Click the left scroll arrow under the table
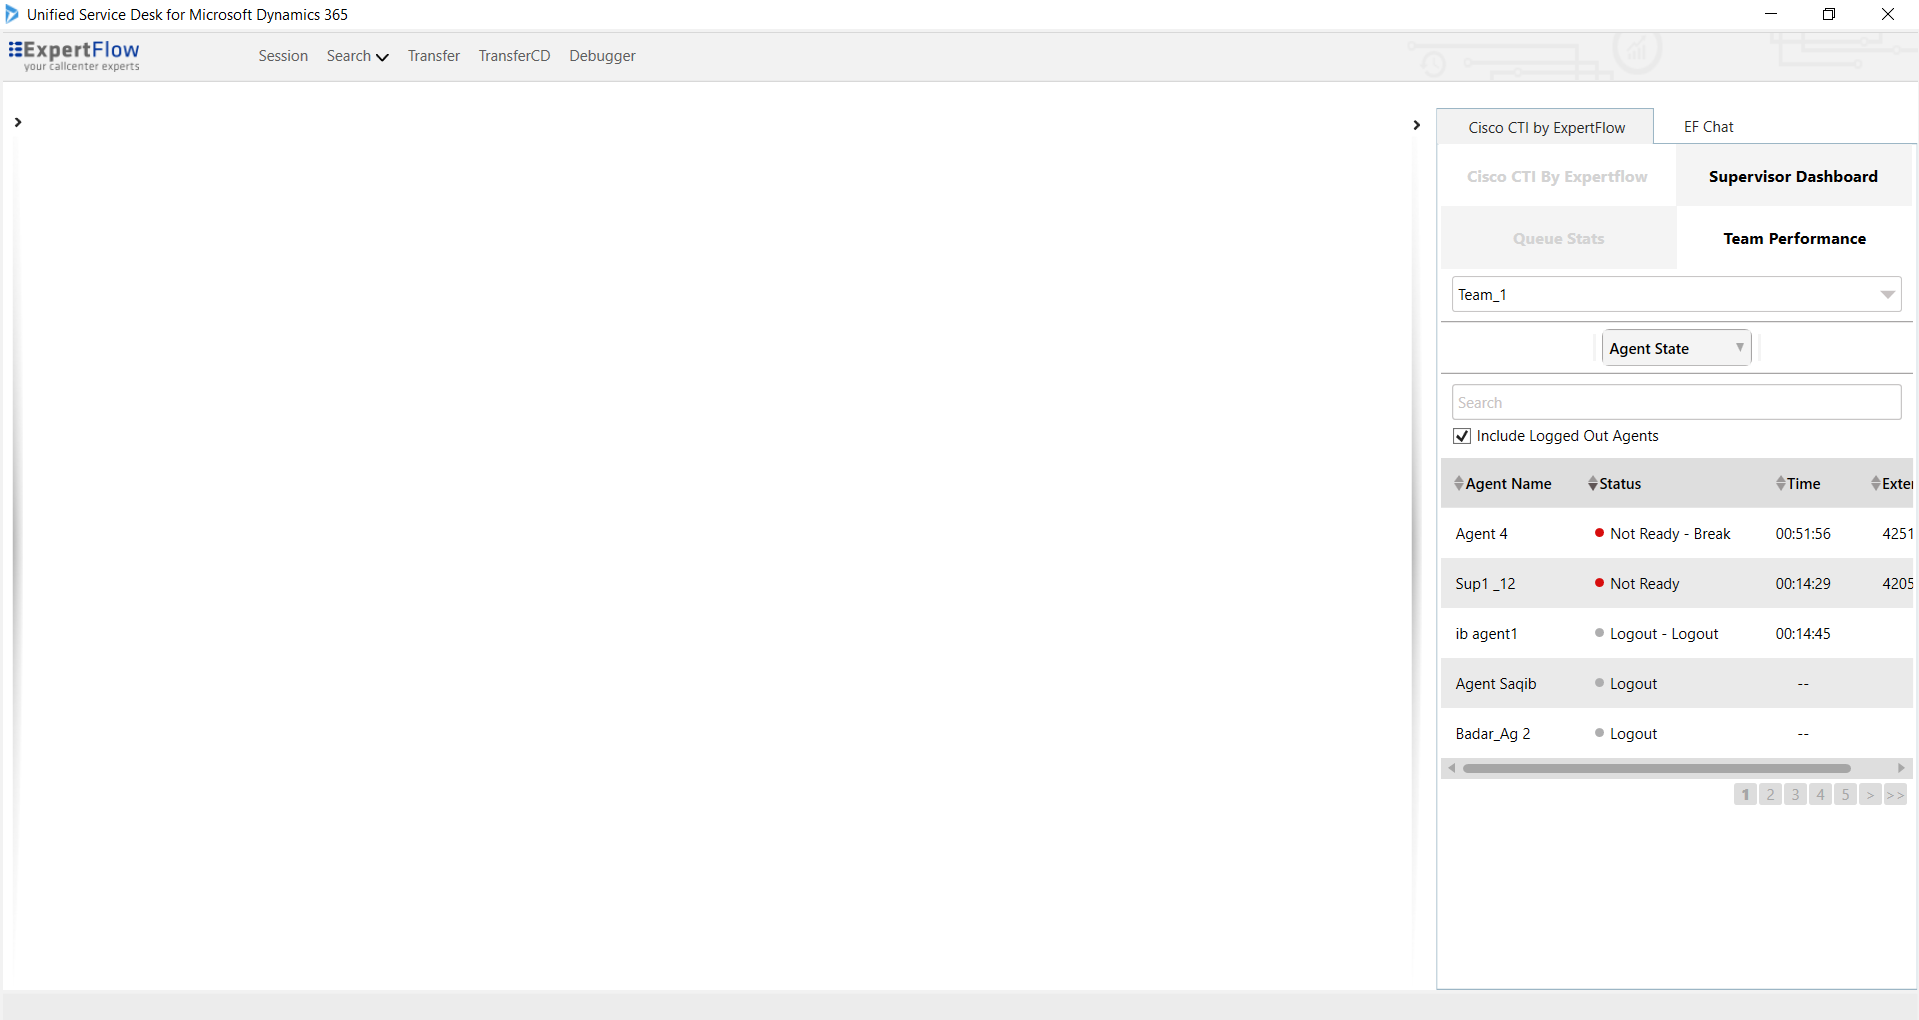This screenshot has width=1919, height=1020. tap(1452, 768)
